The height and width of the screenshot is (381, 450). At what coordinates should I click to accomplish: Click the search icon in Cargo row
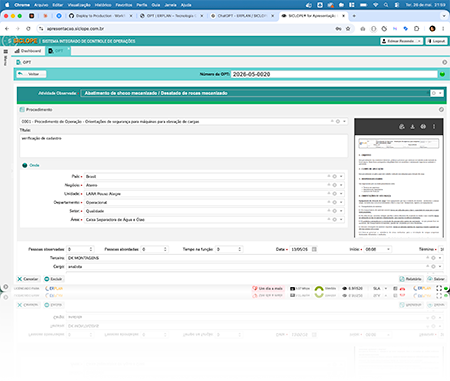[434, 267]
